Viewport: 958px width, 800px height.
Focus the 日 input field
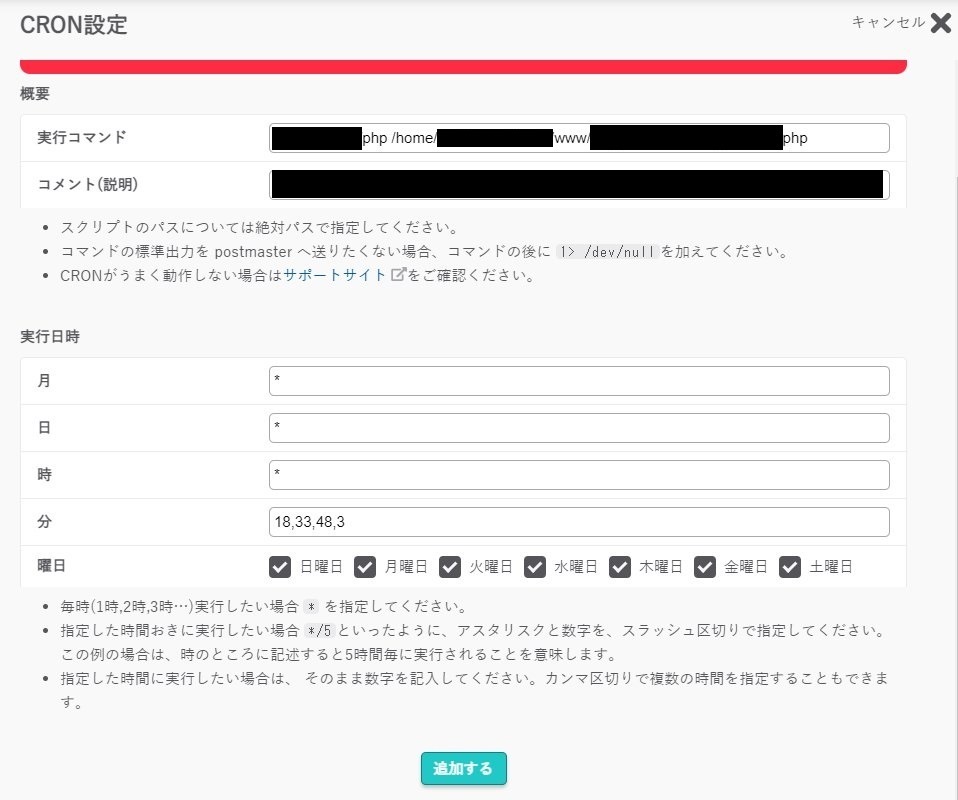(579, 428)
